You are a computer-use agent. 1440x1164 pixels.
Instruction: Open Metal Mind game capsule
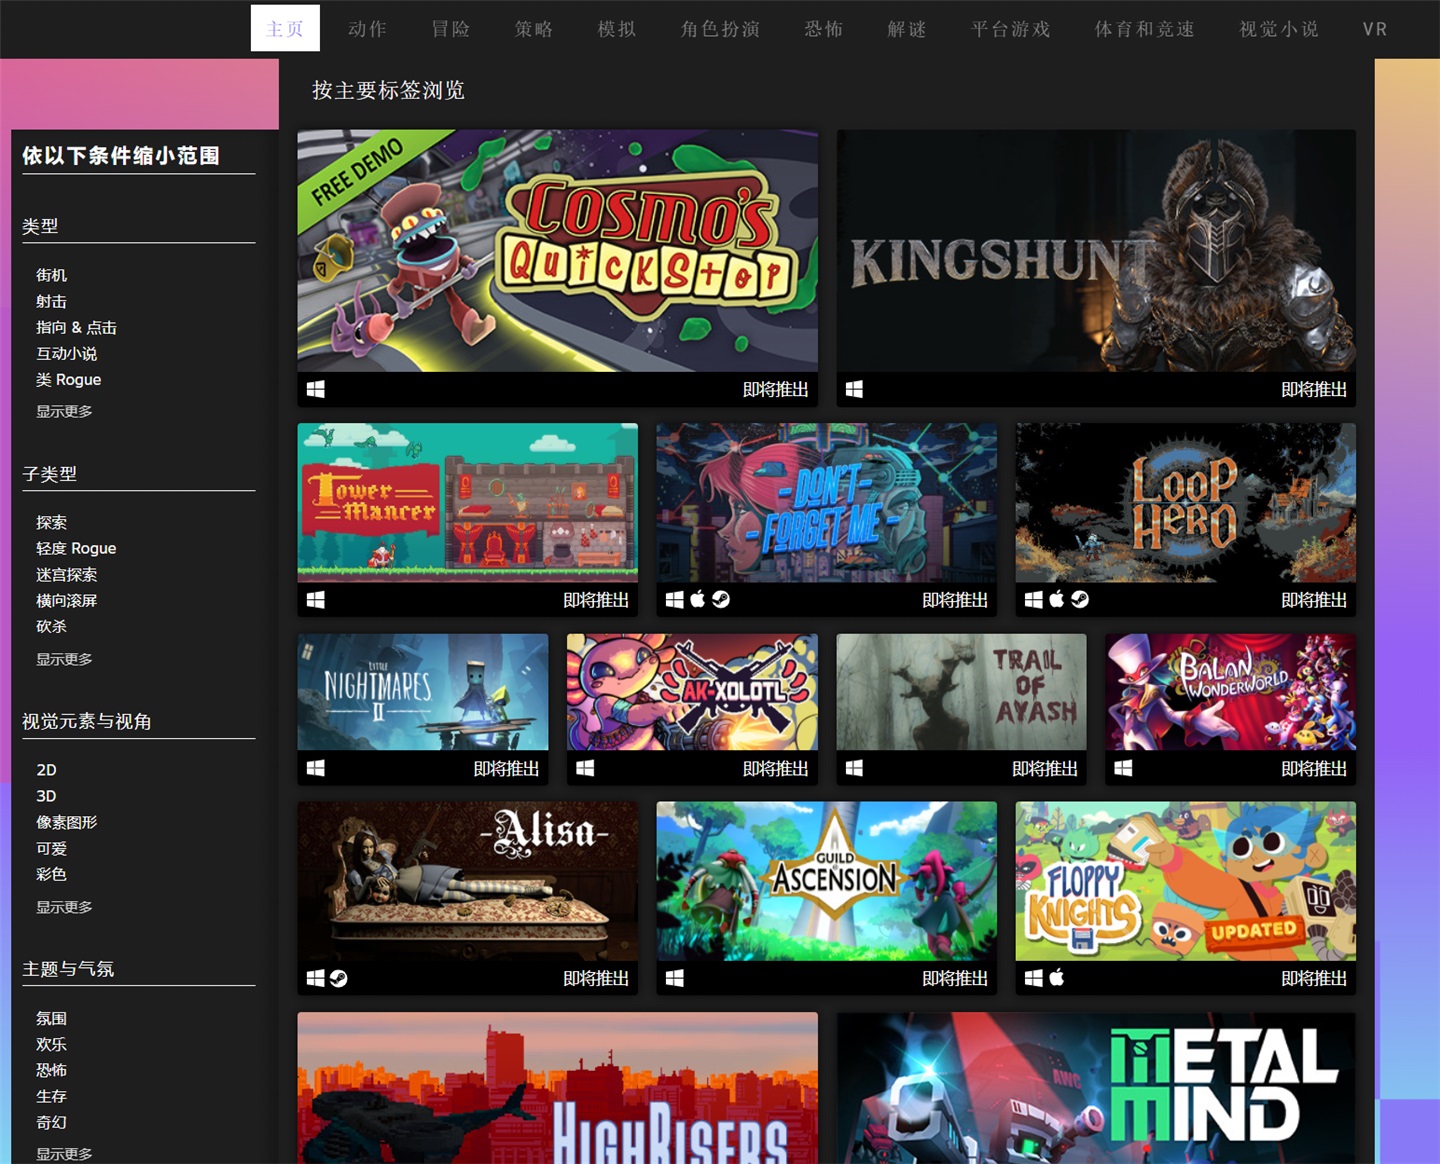click(1096, 1088)
